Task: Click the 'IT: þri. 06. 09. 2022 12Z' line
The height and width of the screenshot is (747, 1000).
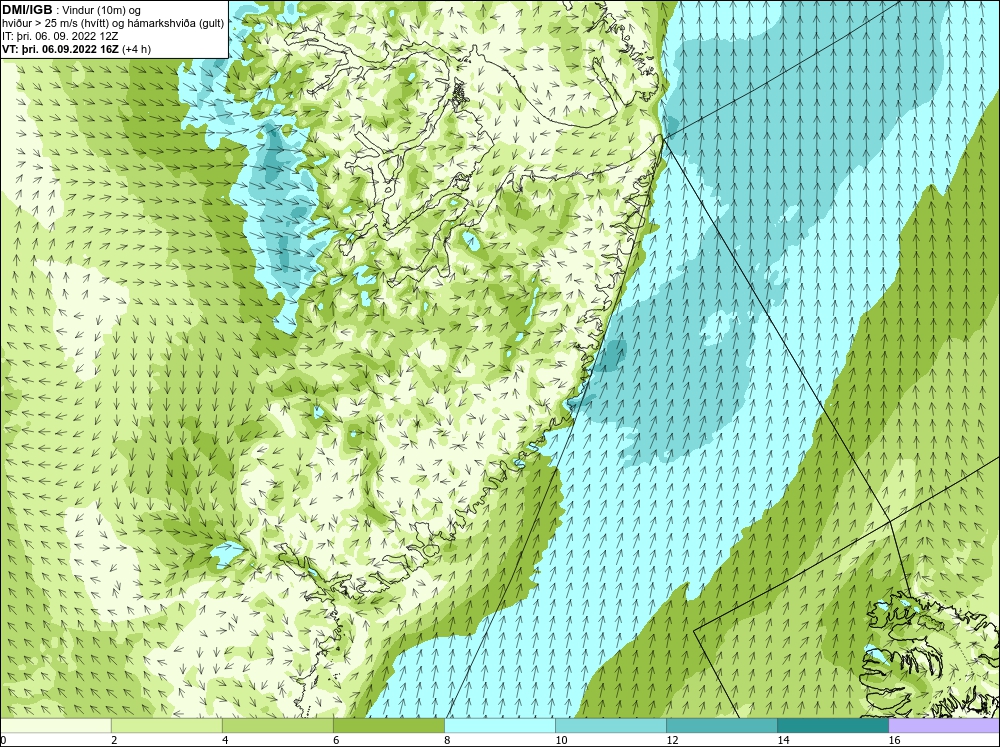Action: click(60, 36)
